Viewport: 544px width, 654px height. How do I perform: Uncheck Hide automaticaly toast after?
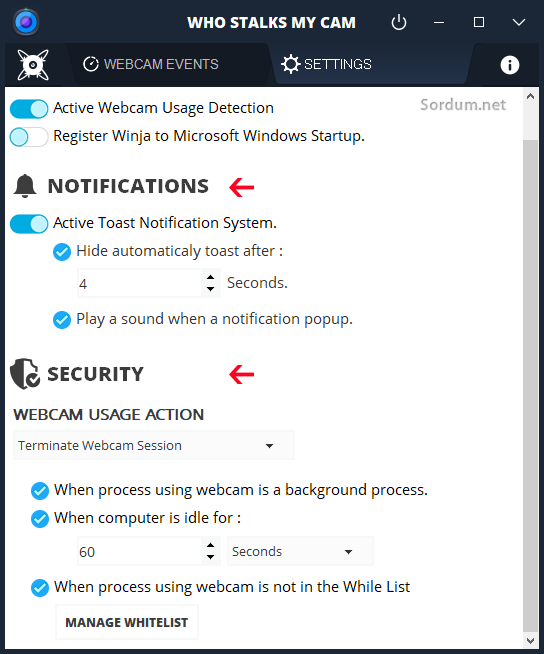[x=62, y=252]
